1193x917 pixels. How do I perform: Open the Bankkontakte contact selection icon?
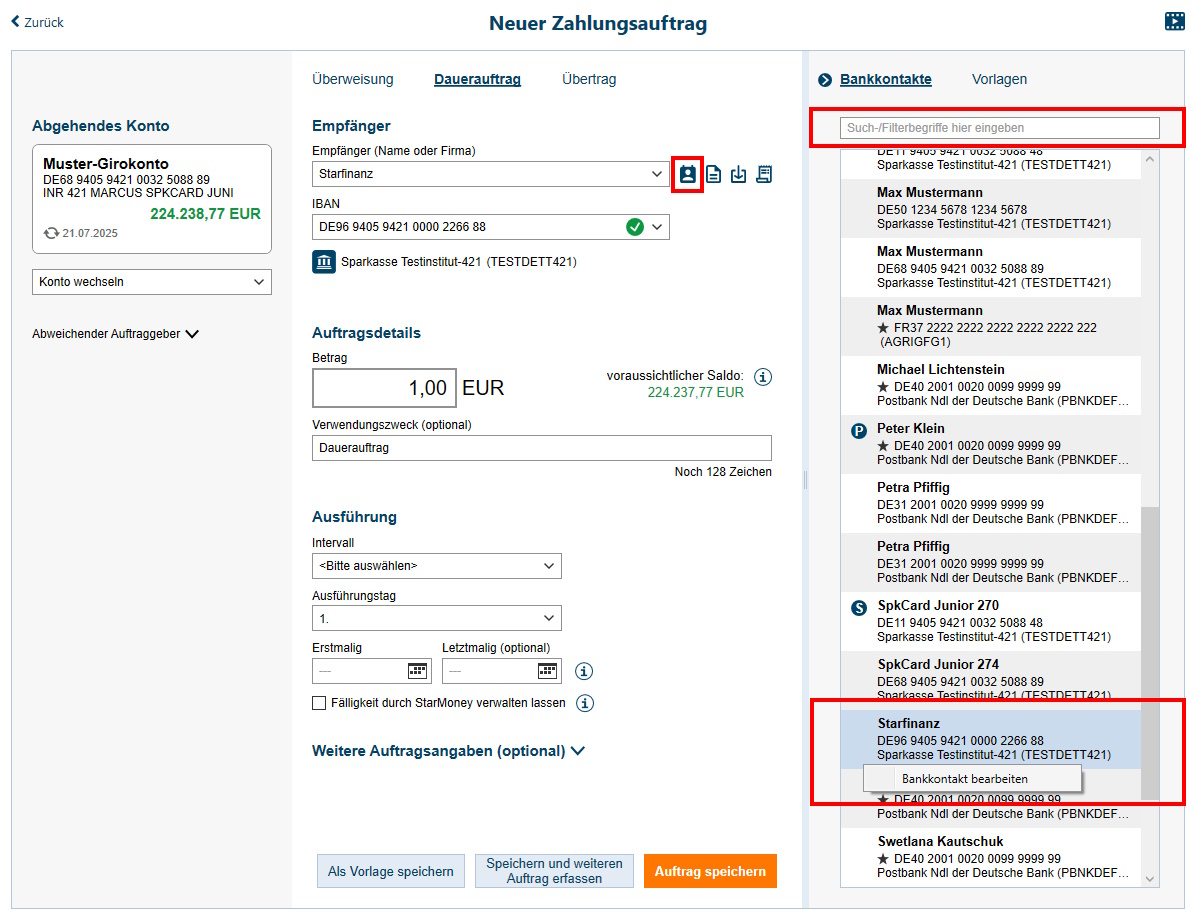pyautogui.click(x=687, y=173)
